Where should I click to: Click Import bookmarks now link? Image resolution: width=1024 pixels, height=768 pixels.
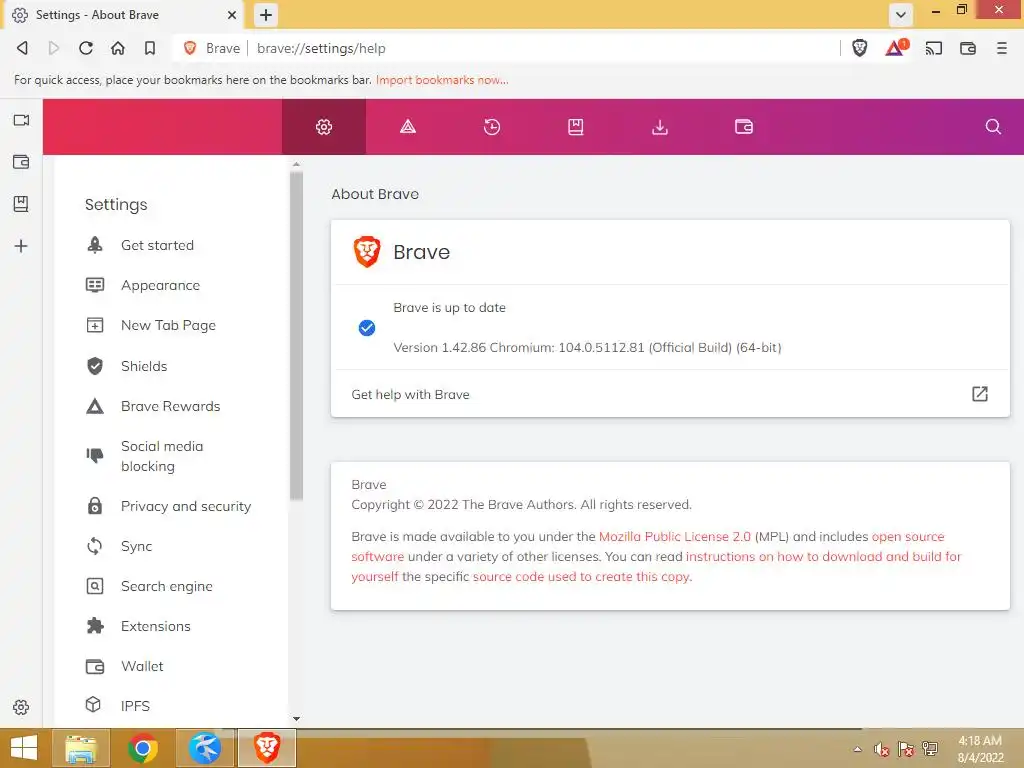[442, 80]
